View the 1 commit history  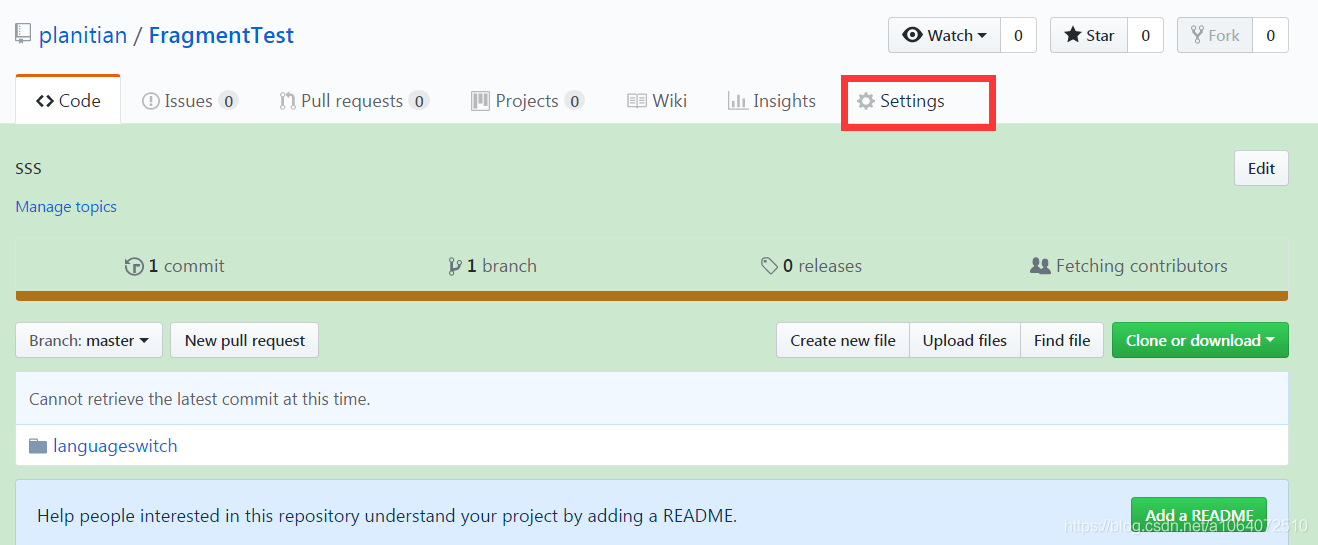pos(175,266)
